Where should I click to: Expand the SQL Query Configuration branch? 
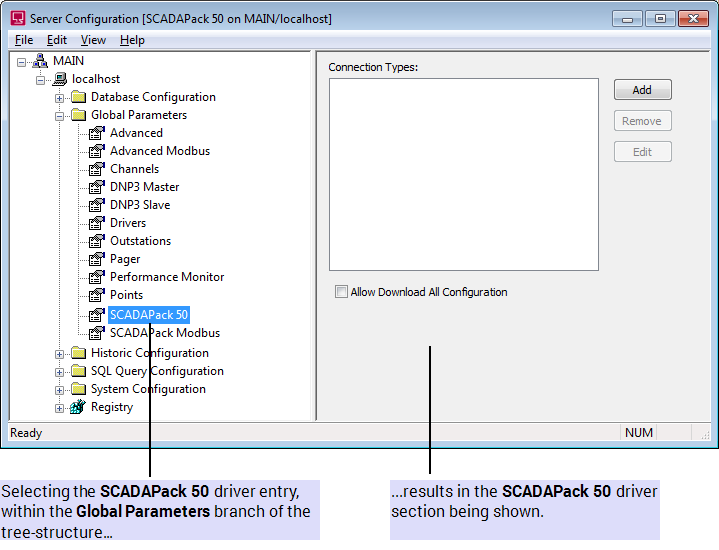[60, 371]
